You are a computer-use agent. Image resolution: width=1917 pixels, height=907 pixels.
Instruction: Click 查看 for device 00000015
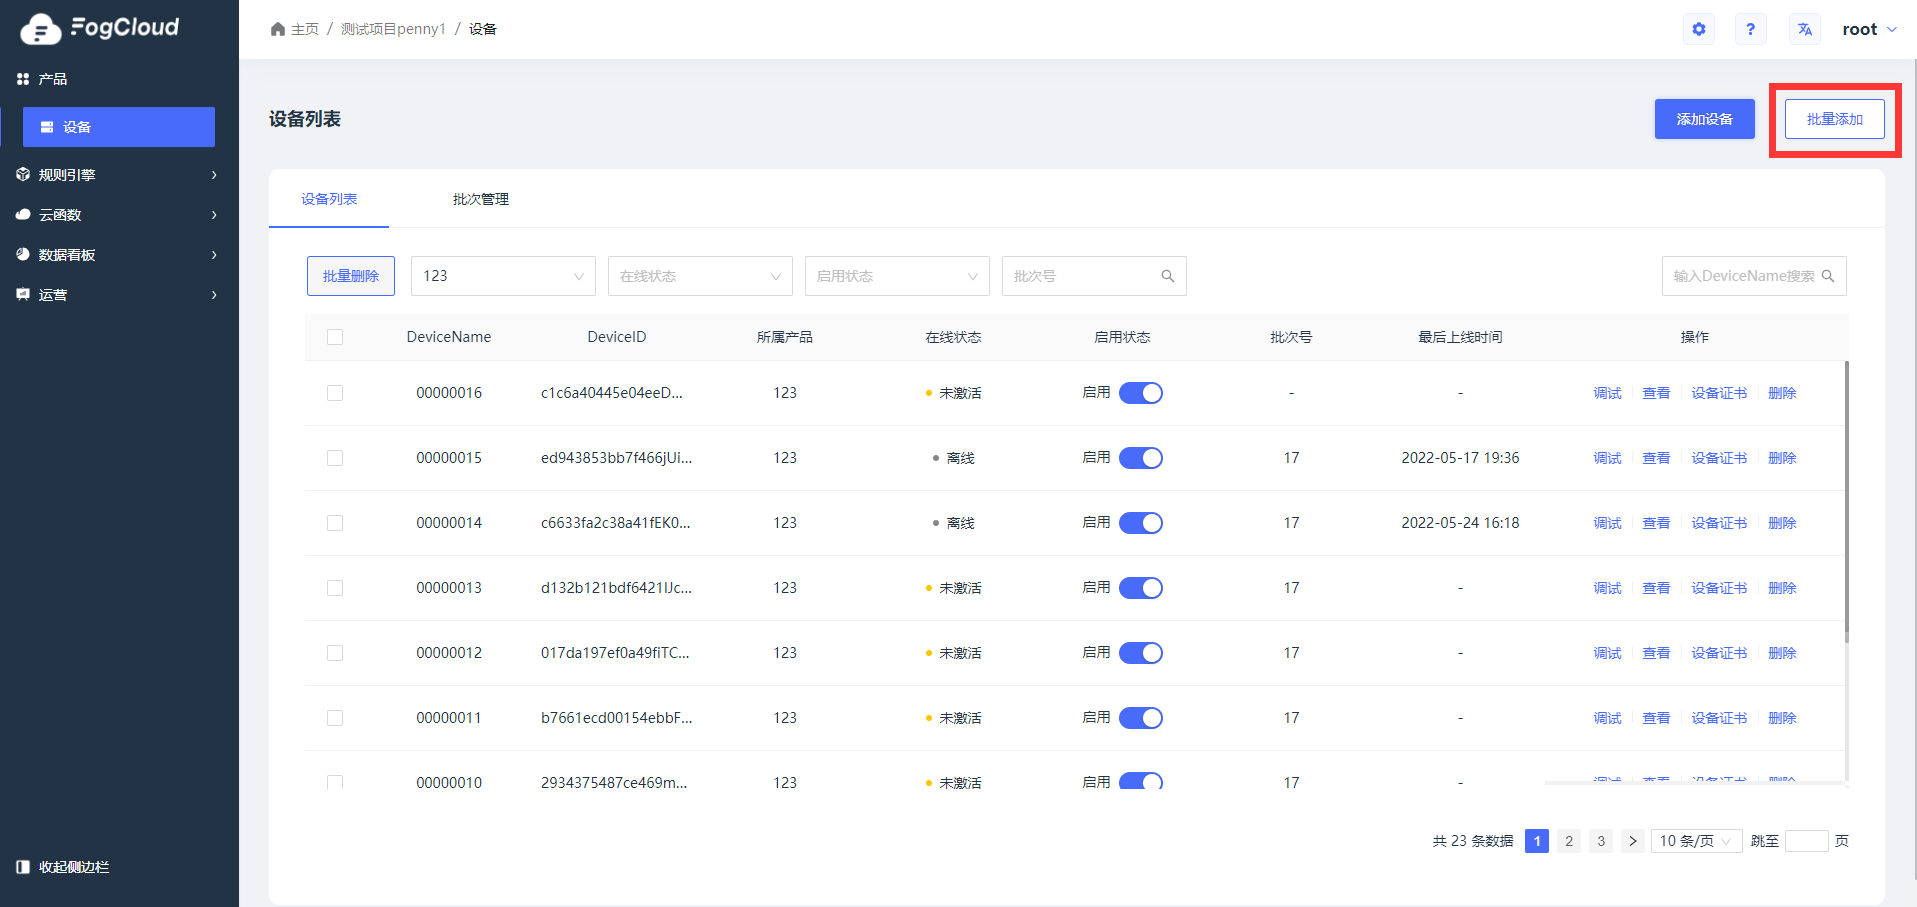coord(1656,458)
